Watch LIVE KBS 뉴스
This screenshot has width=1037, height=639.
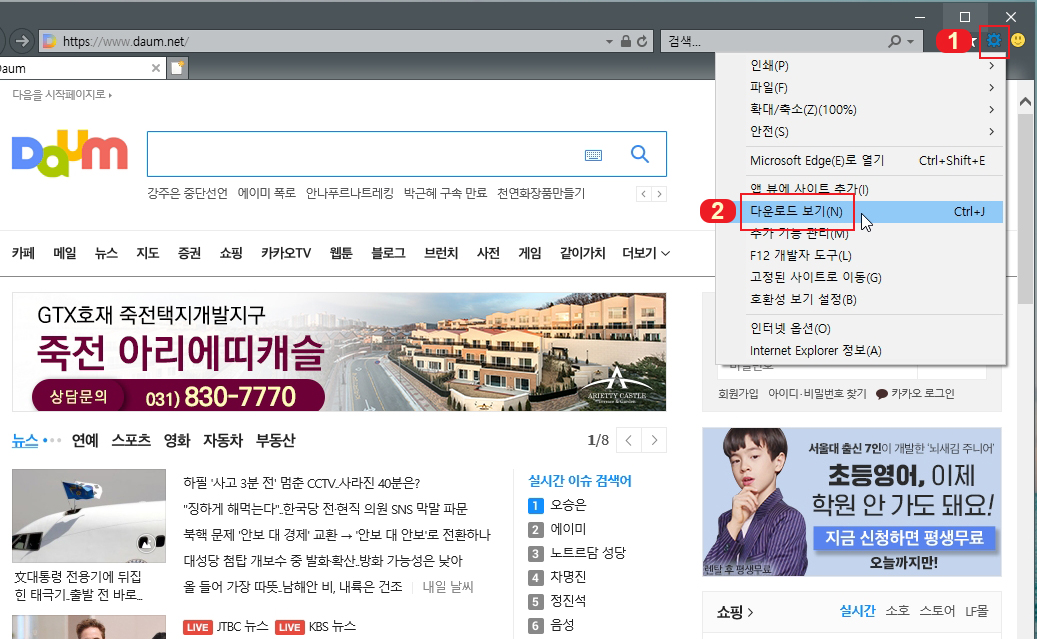pos(315,626)
